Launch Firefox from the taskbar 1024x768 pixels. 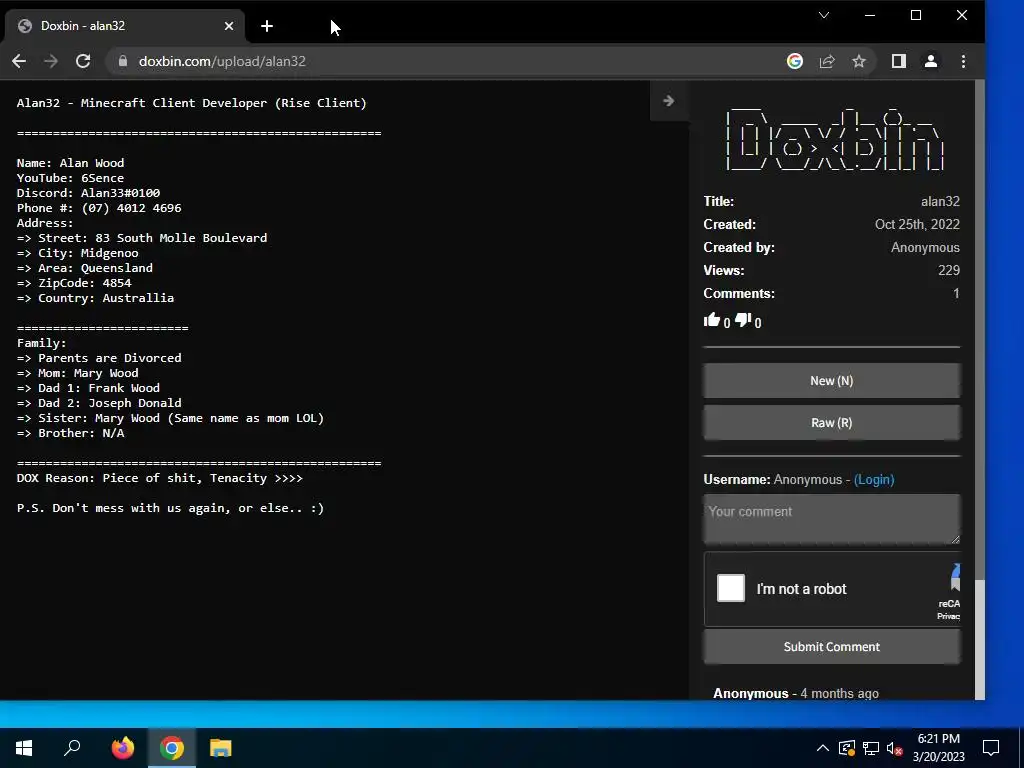point(122,748)
